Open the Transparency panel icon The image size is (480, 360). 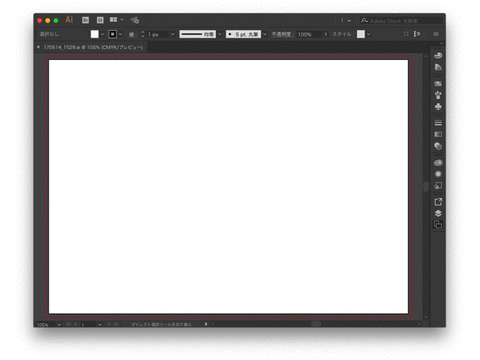click(438, 146)
